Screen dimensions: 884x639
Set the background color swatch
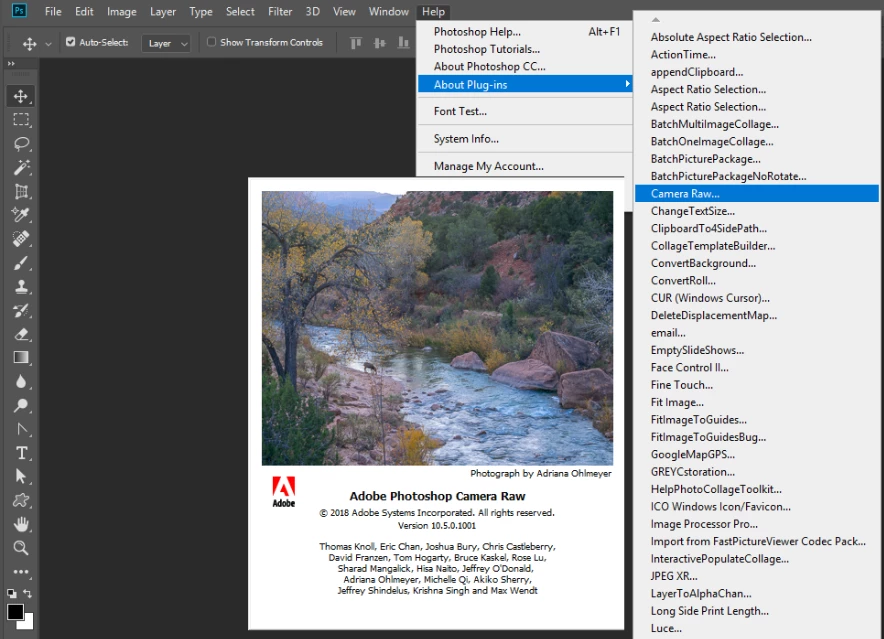[28, 623]
